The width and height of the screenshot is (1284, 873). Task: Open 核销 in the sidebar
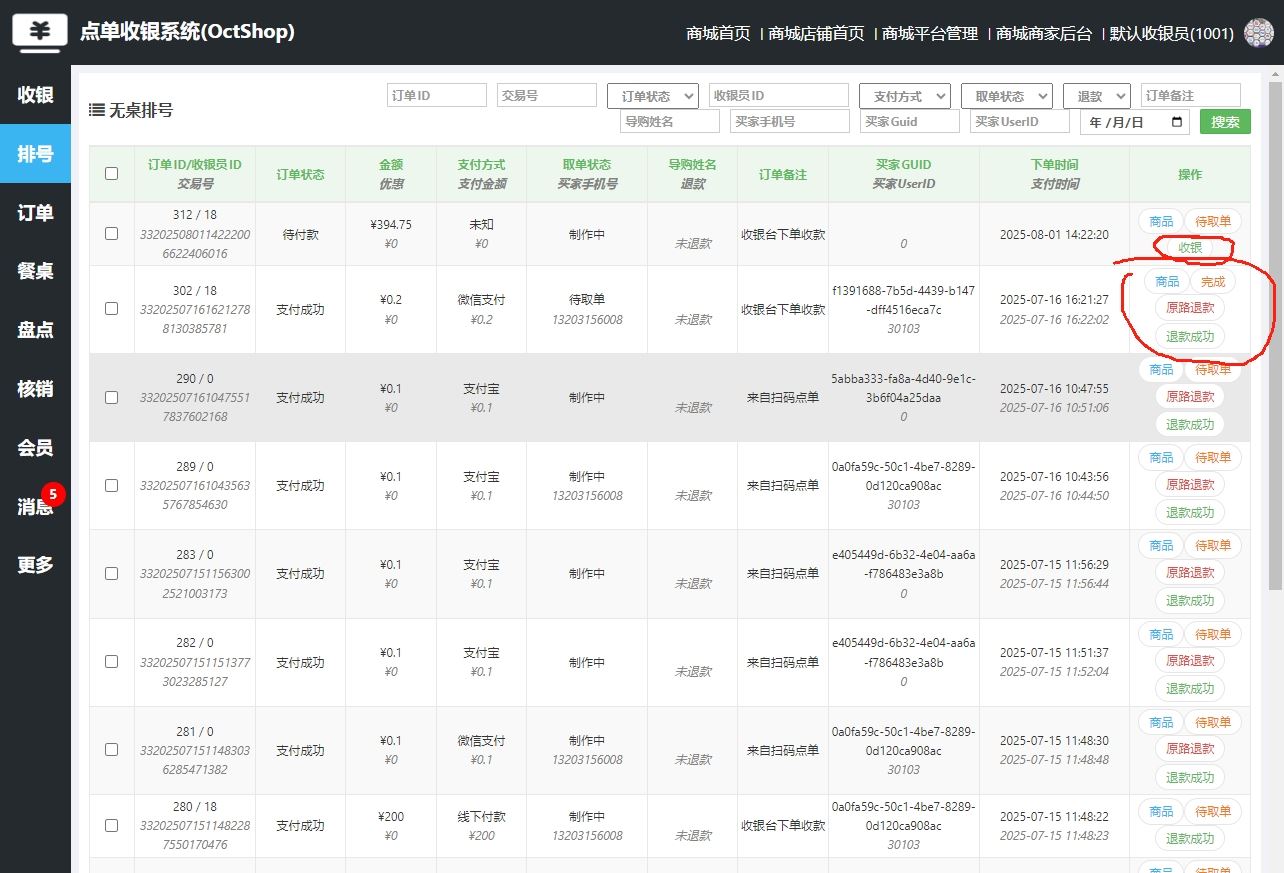click(x=35, y=389)
